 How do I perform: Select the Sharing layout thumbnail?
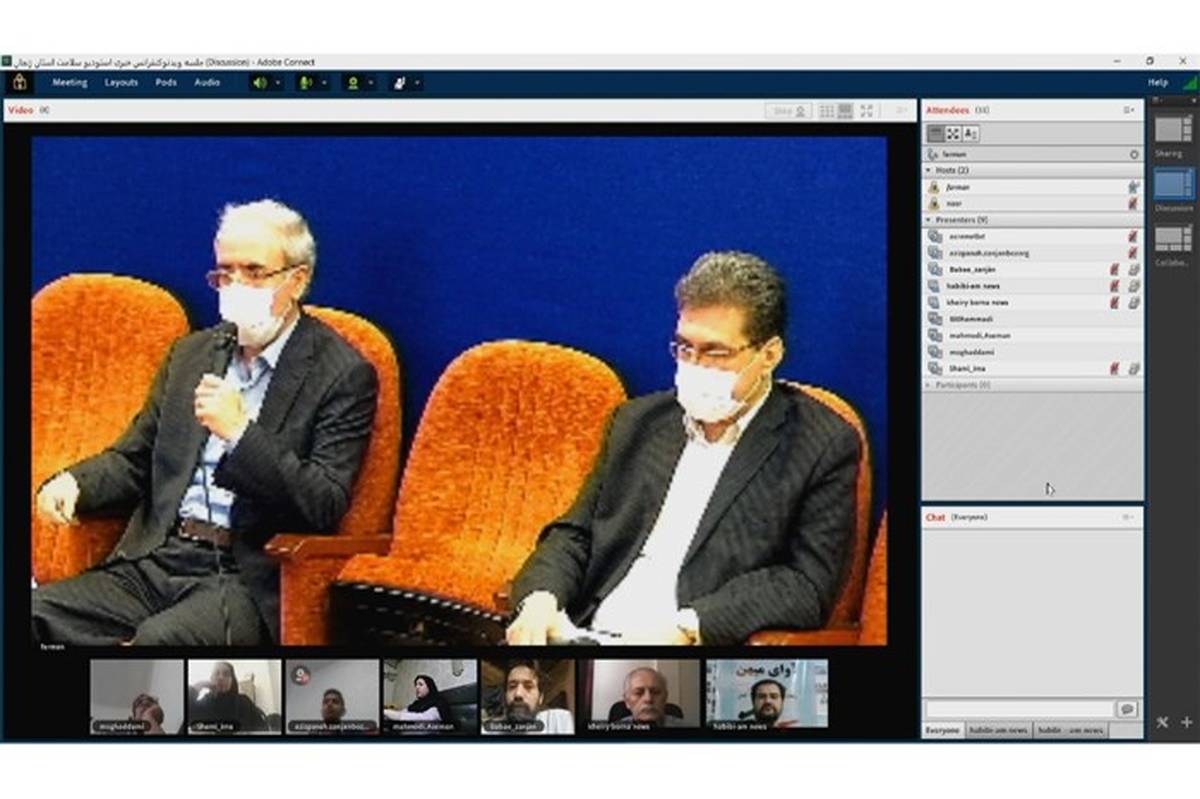(1173, 129)
